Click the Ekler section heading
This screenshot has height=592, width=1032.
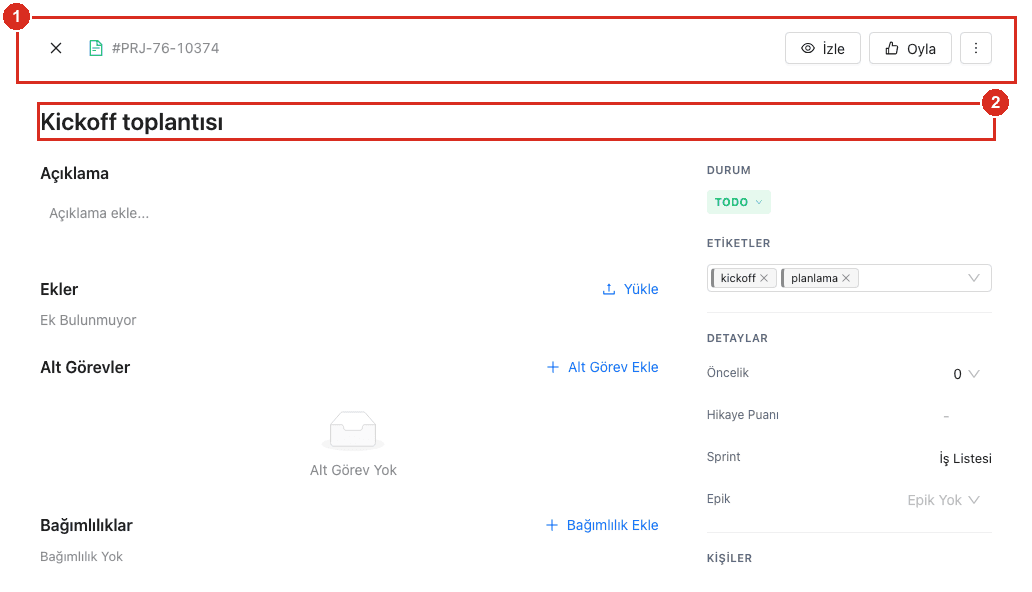click(59, 289)
